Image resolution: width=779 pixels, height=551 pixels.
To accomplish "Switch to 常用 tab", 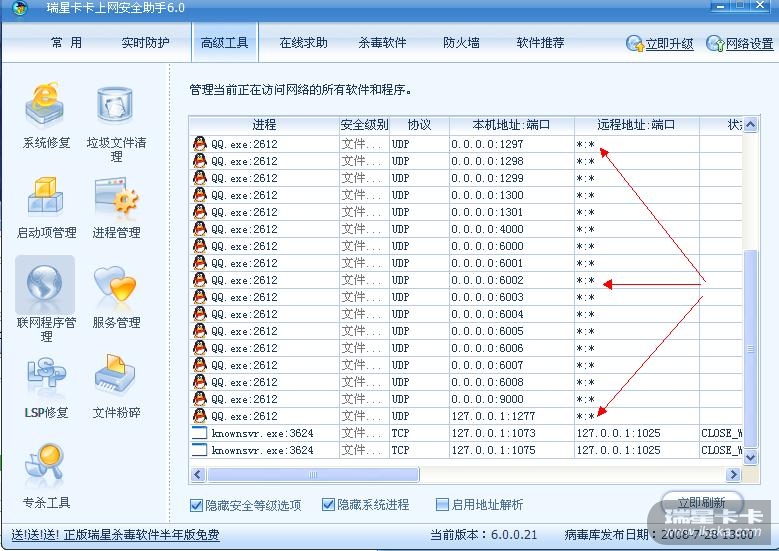I will pos(66,43).
